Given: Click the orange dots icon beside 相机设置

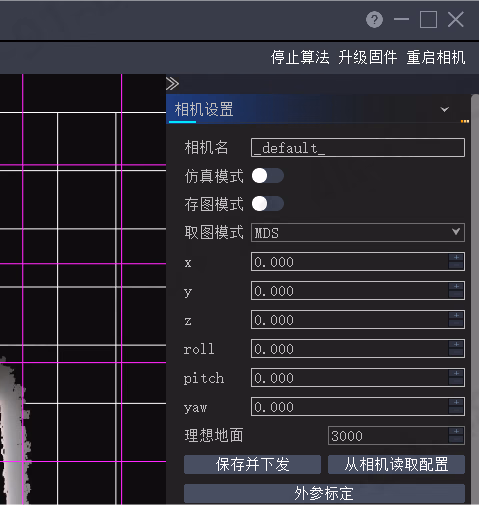Looking at the screenshot, I should click(465, 121).
